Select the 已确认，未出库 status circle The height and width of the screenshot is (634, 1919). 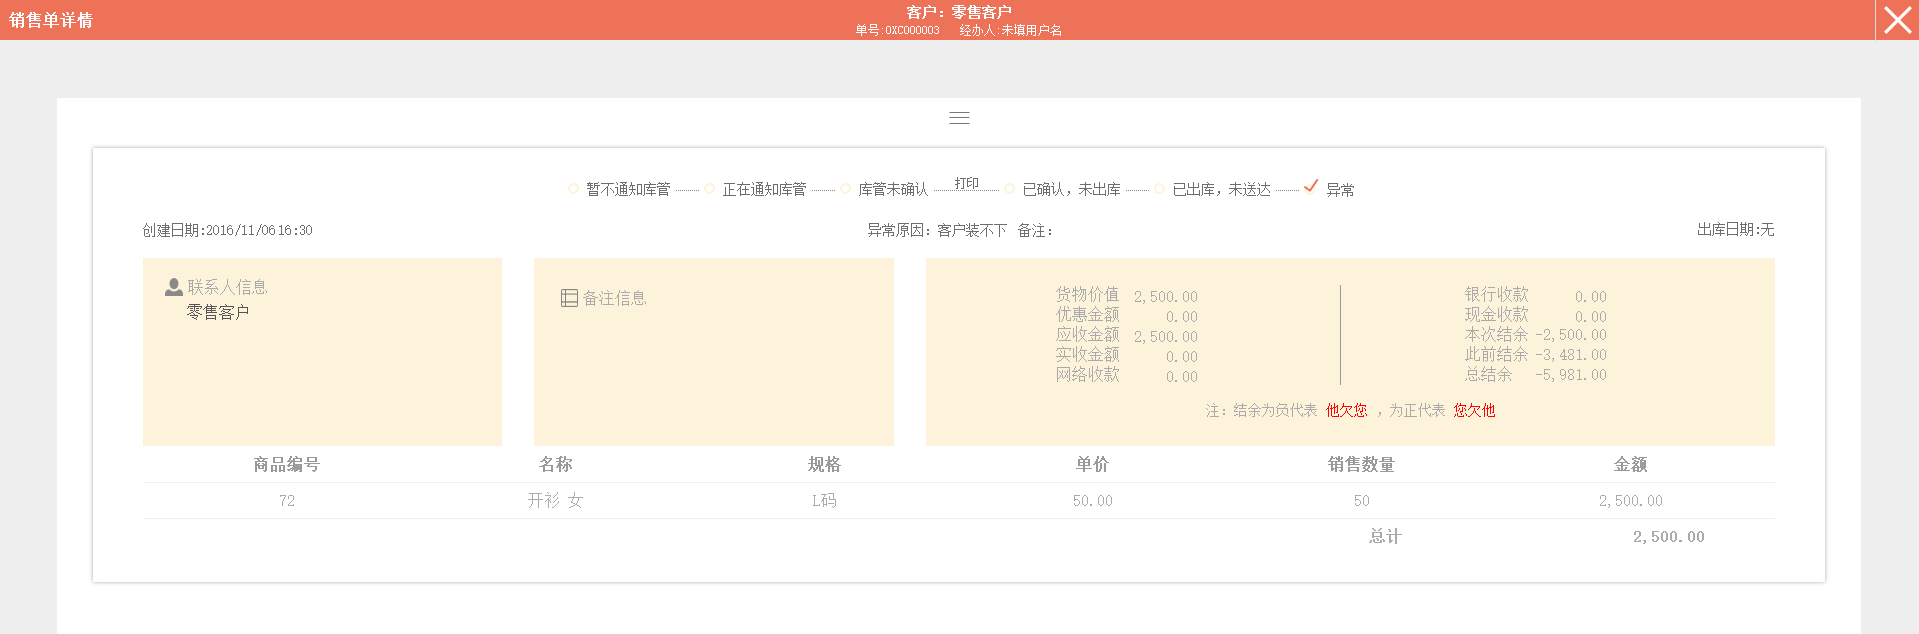pos(1009,189)
